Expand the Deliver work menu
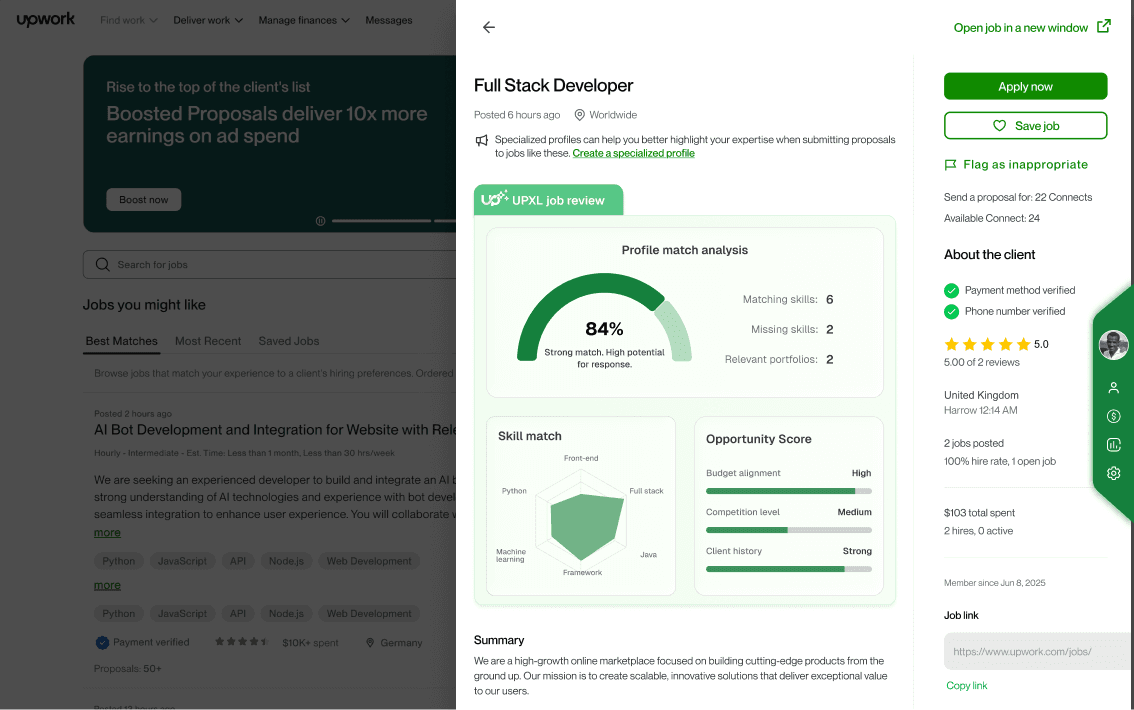 tap(208, 20)
